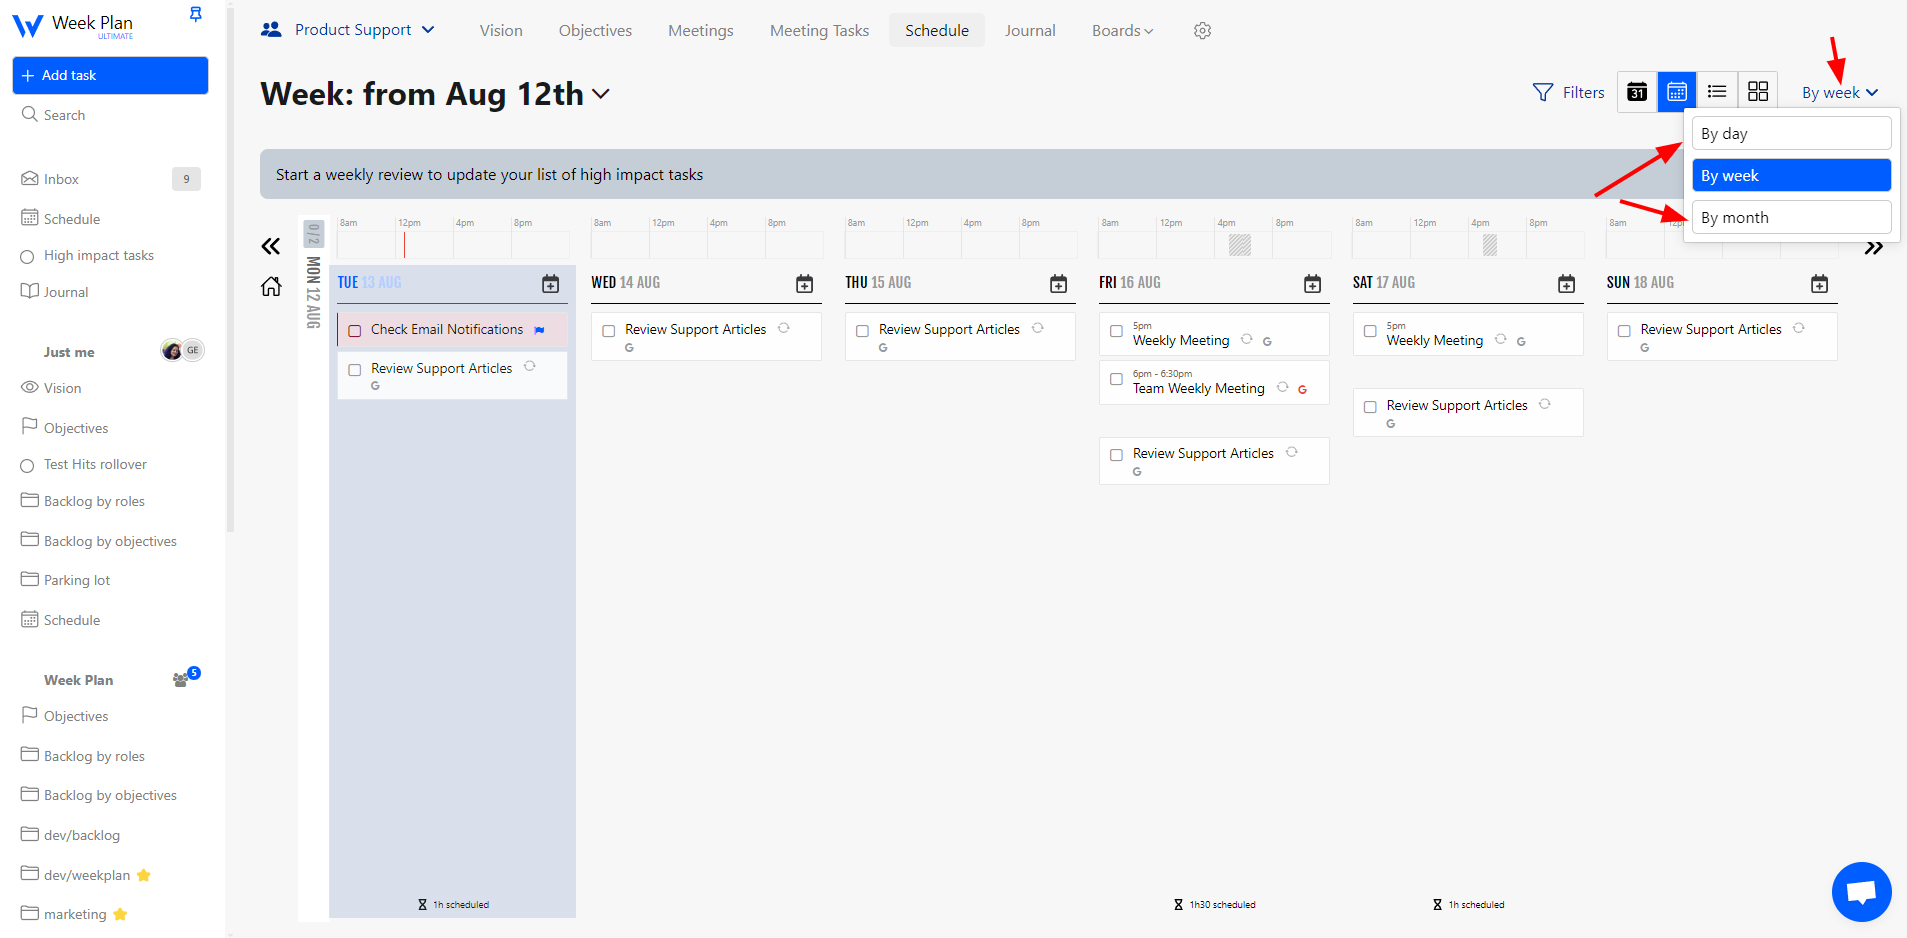This screenshot has width=1907, height=938.
Task: Toggle the By week view dropdown
Action: click(x=1839, y=93)
